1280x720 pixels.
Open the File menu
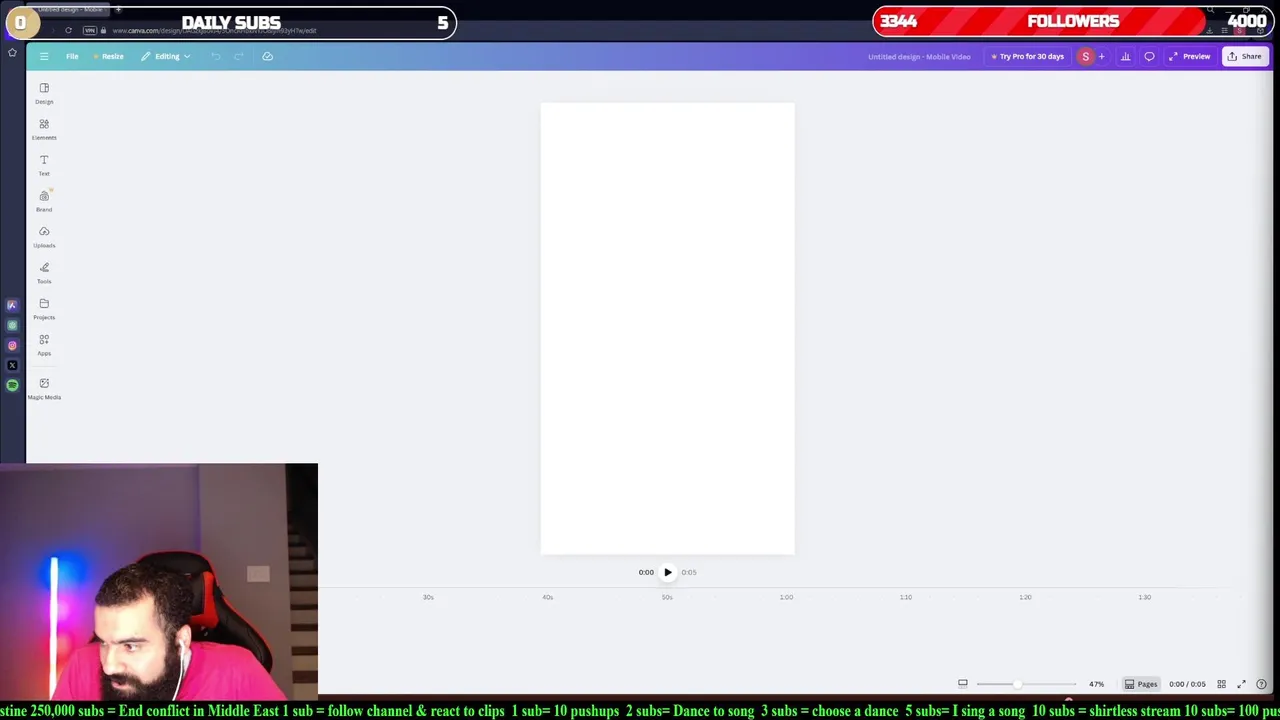(72, 56)
